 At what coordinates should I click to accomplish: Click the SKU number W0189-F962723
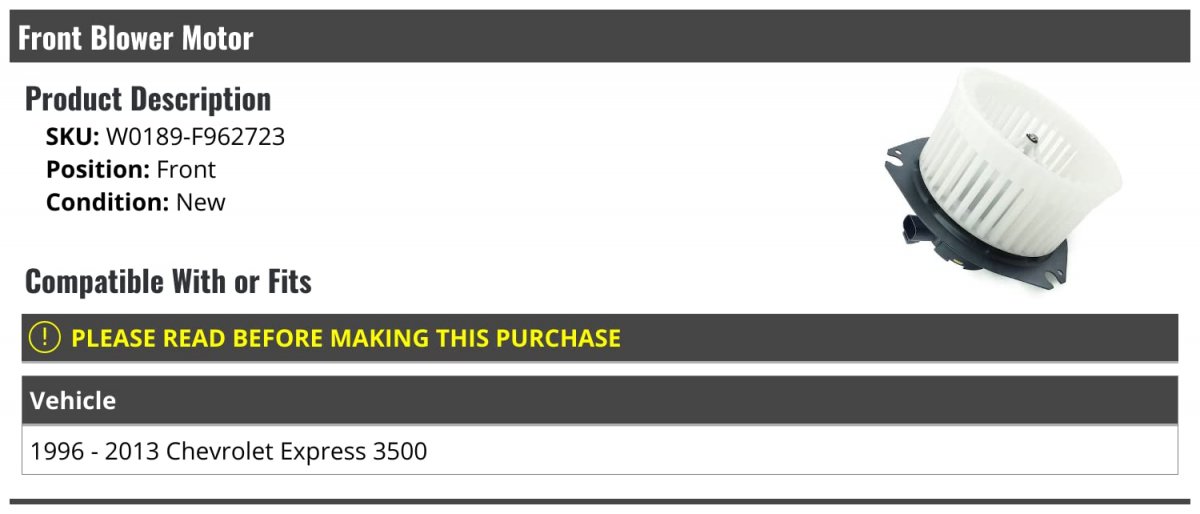(195, 137)
